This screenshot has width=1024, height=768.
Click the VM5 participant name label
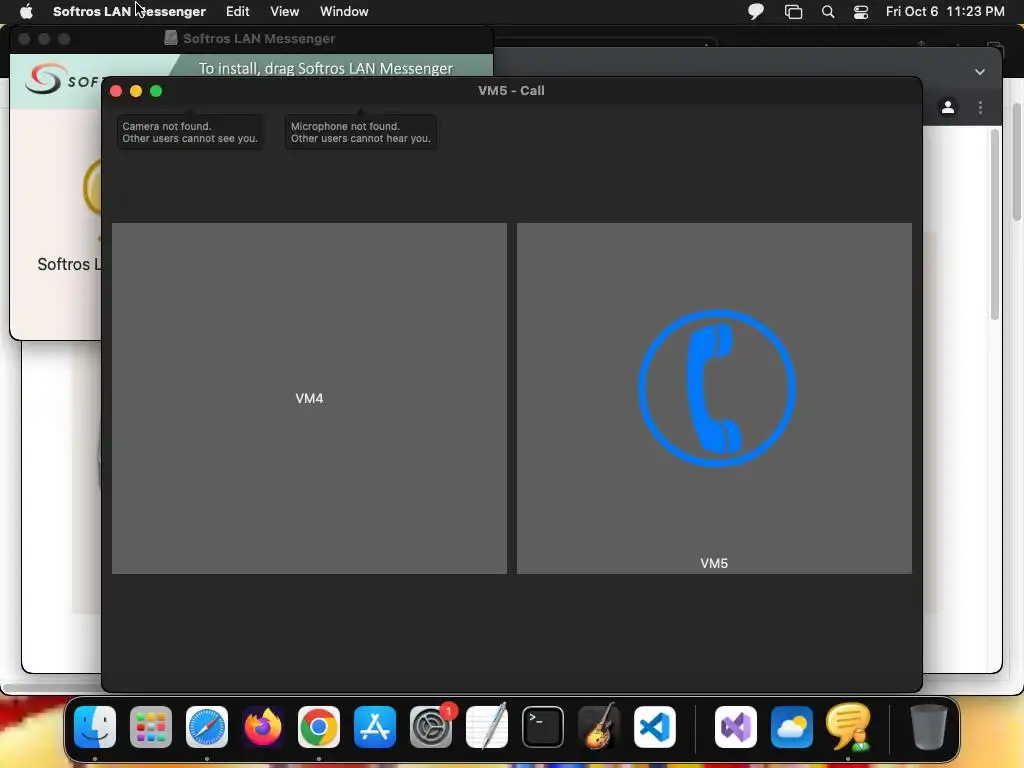click(714, 563)
